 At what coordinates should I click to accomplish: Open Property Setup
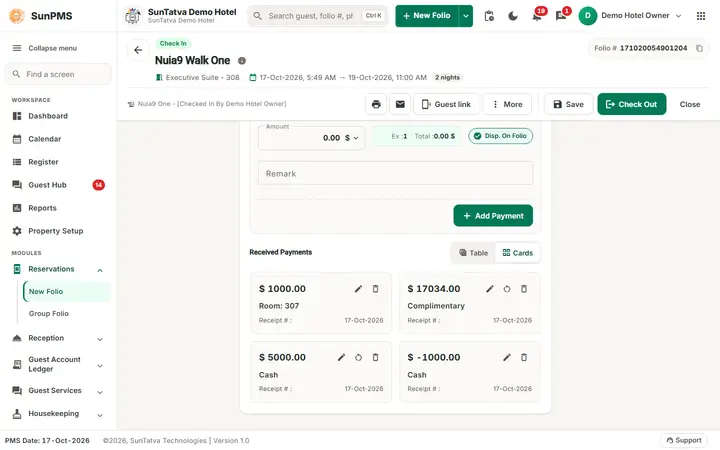pyautogui.click(x=56, y=231)
